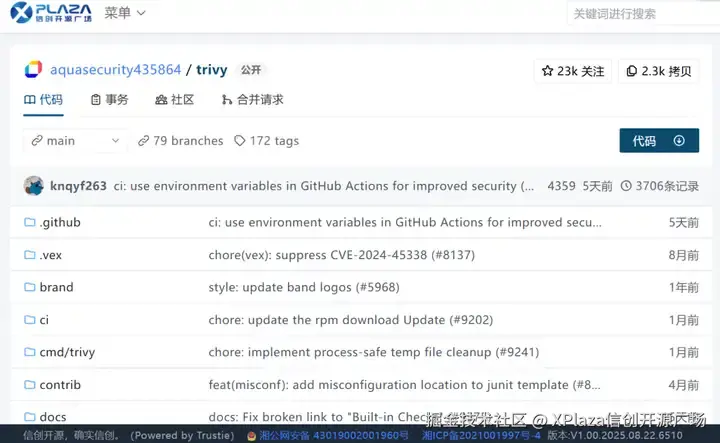The width and height of the screenshot is (720, 443).
Task: Open the trivy repository link
Action: click(212, 70)
